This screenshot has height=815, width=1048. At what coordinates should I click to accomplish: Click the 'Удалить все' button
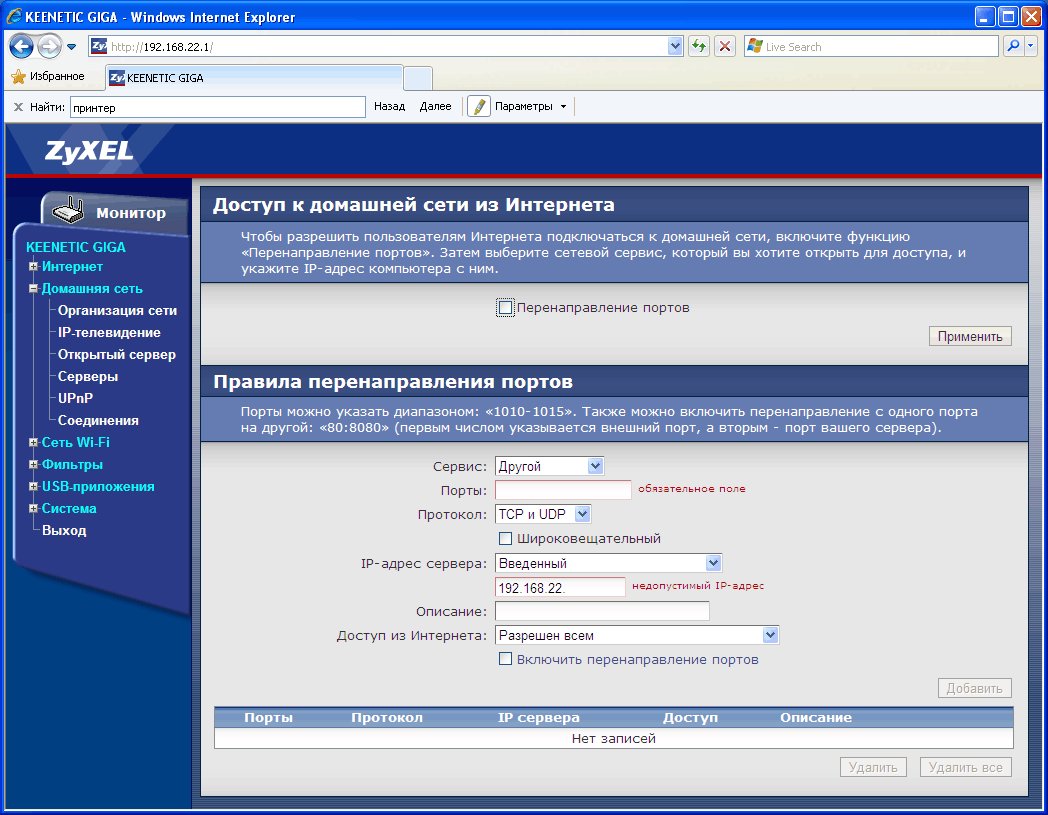[x=965, y=767]
